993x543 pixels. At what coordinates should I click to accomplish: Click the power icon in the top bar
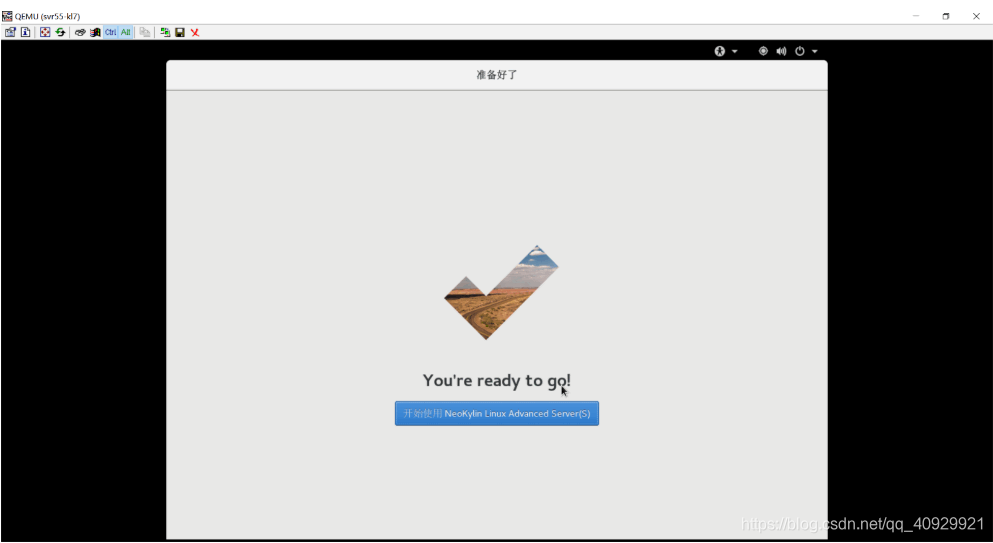coord(800,51)
